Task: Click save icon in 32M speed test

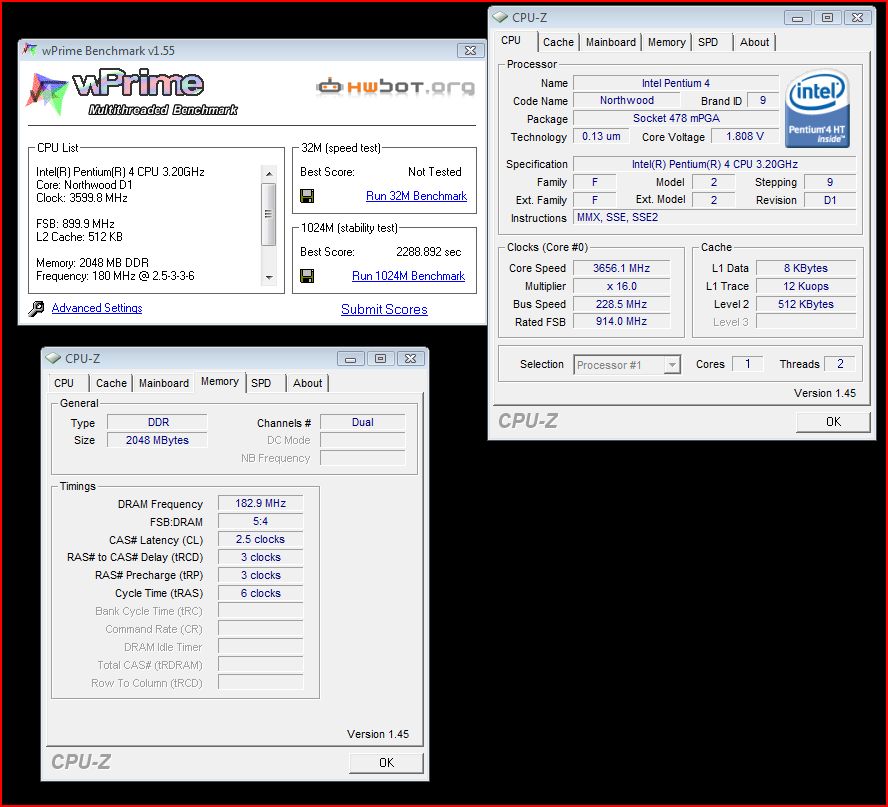Action: [x=307, y=196]
